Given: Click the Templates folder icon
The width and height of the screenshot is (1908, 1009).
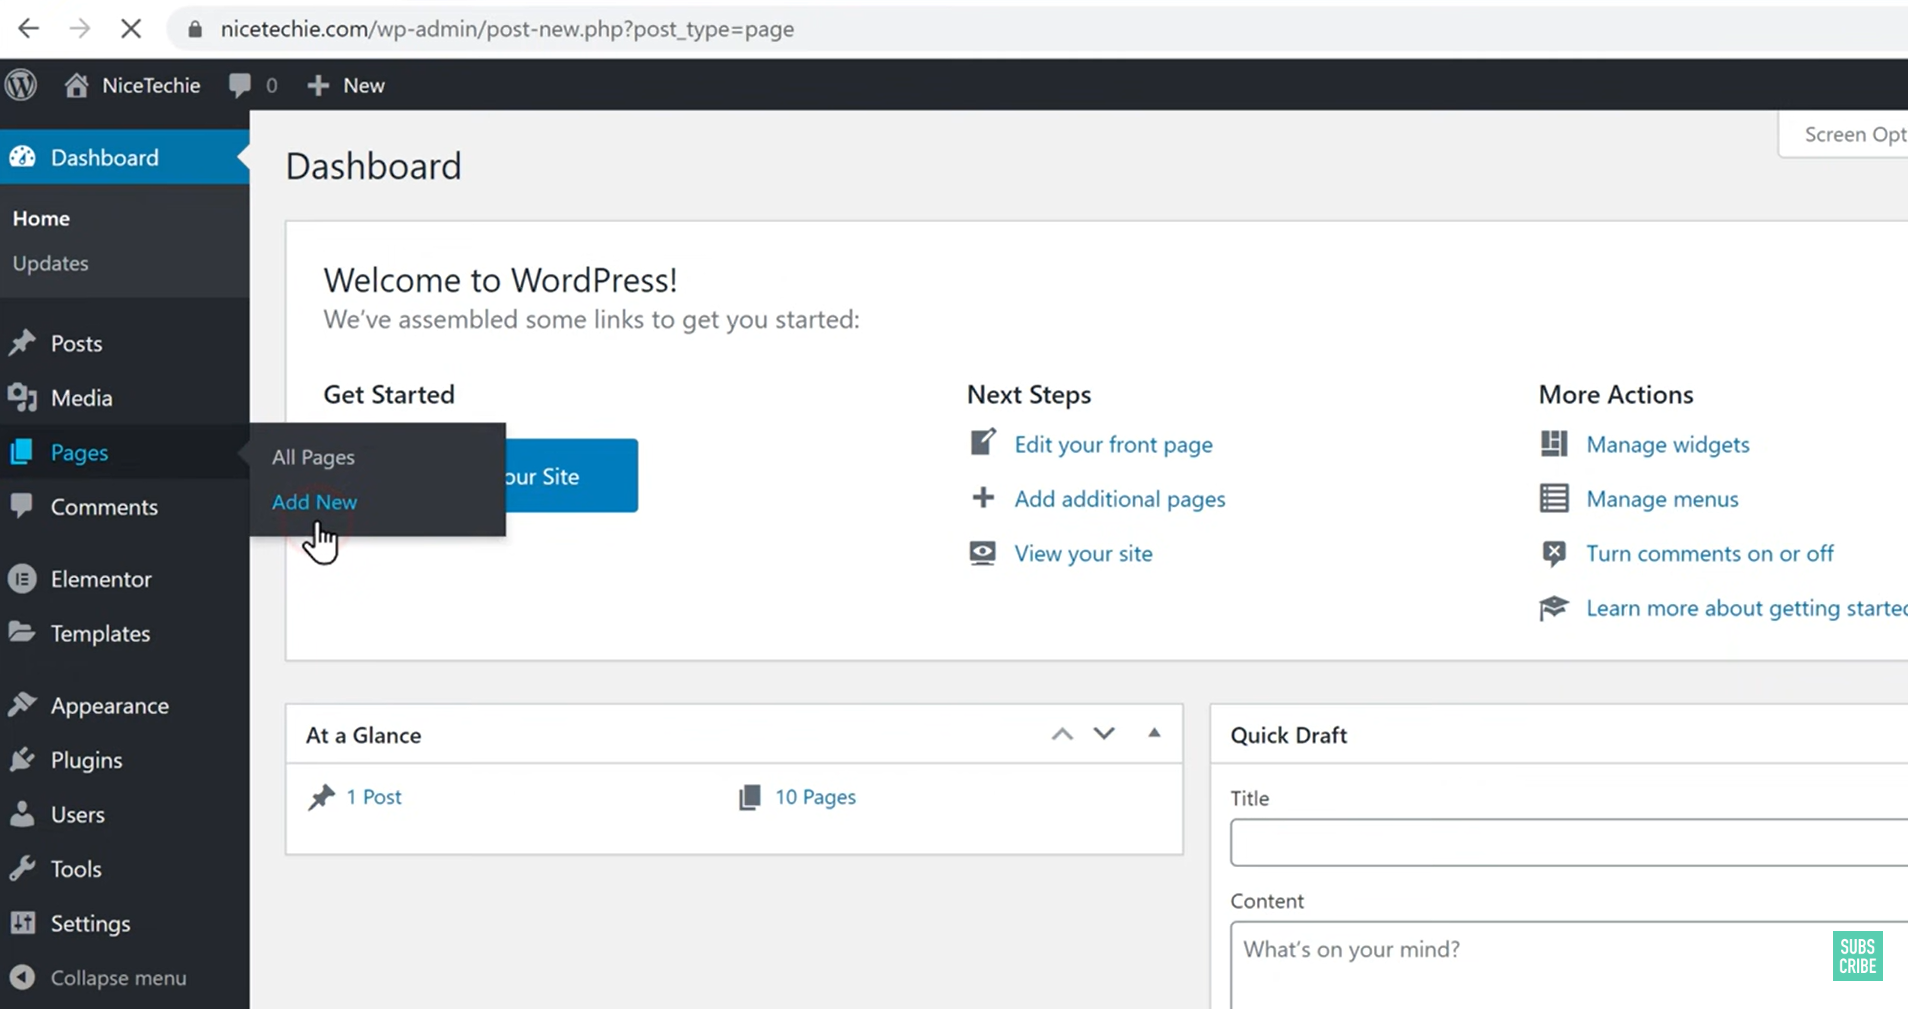Looking at the screenshot, I should pos(22,632).
